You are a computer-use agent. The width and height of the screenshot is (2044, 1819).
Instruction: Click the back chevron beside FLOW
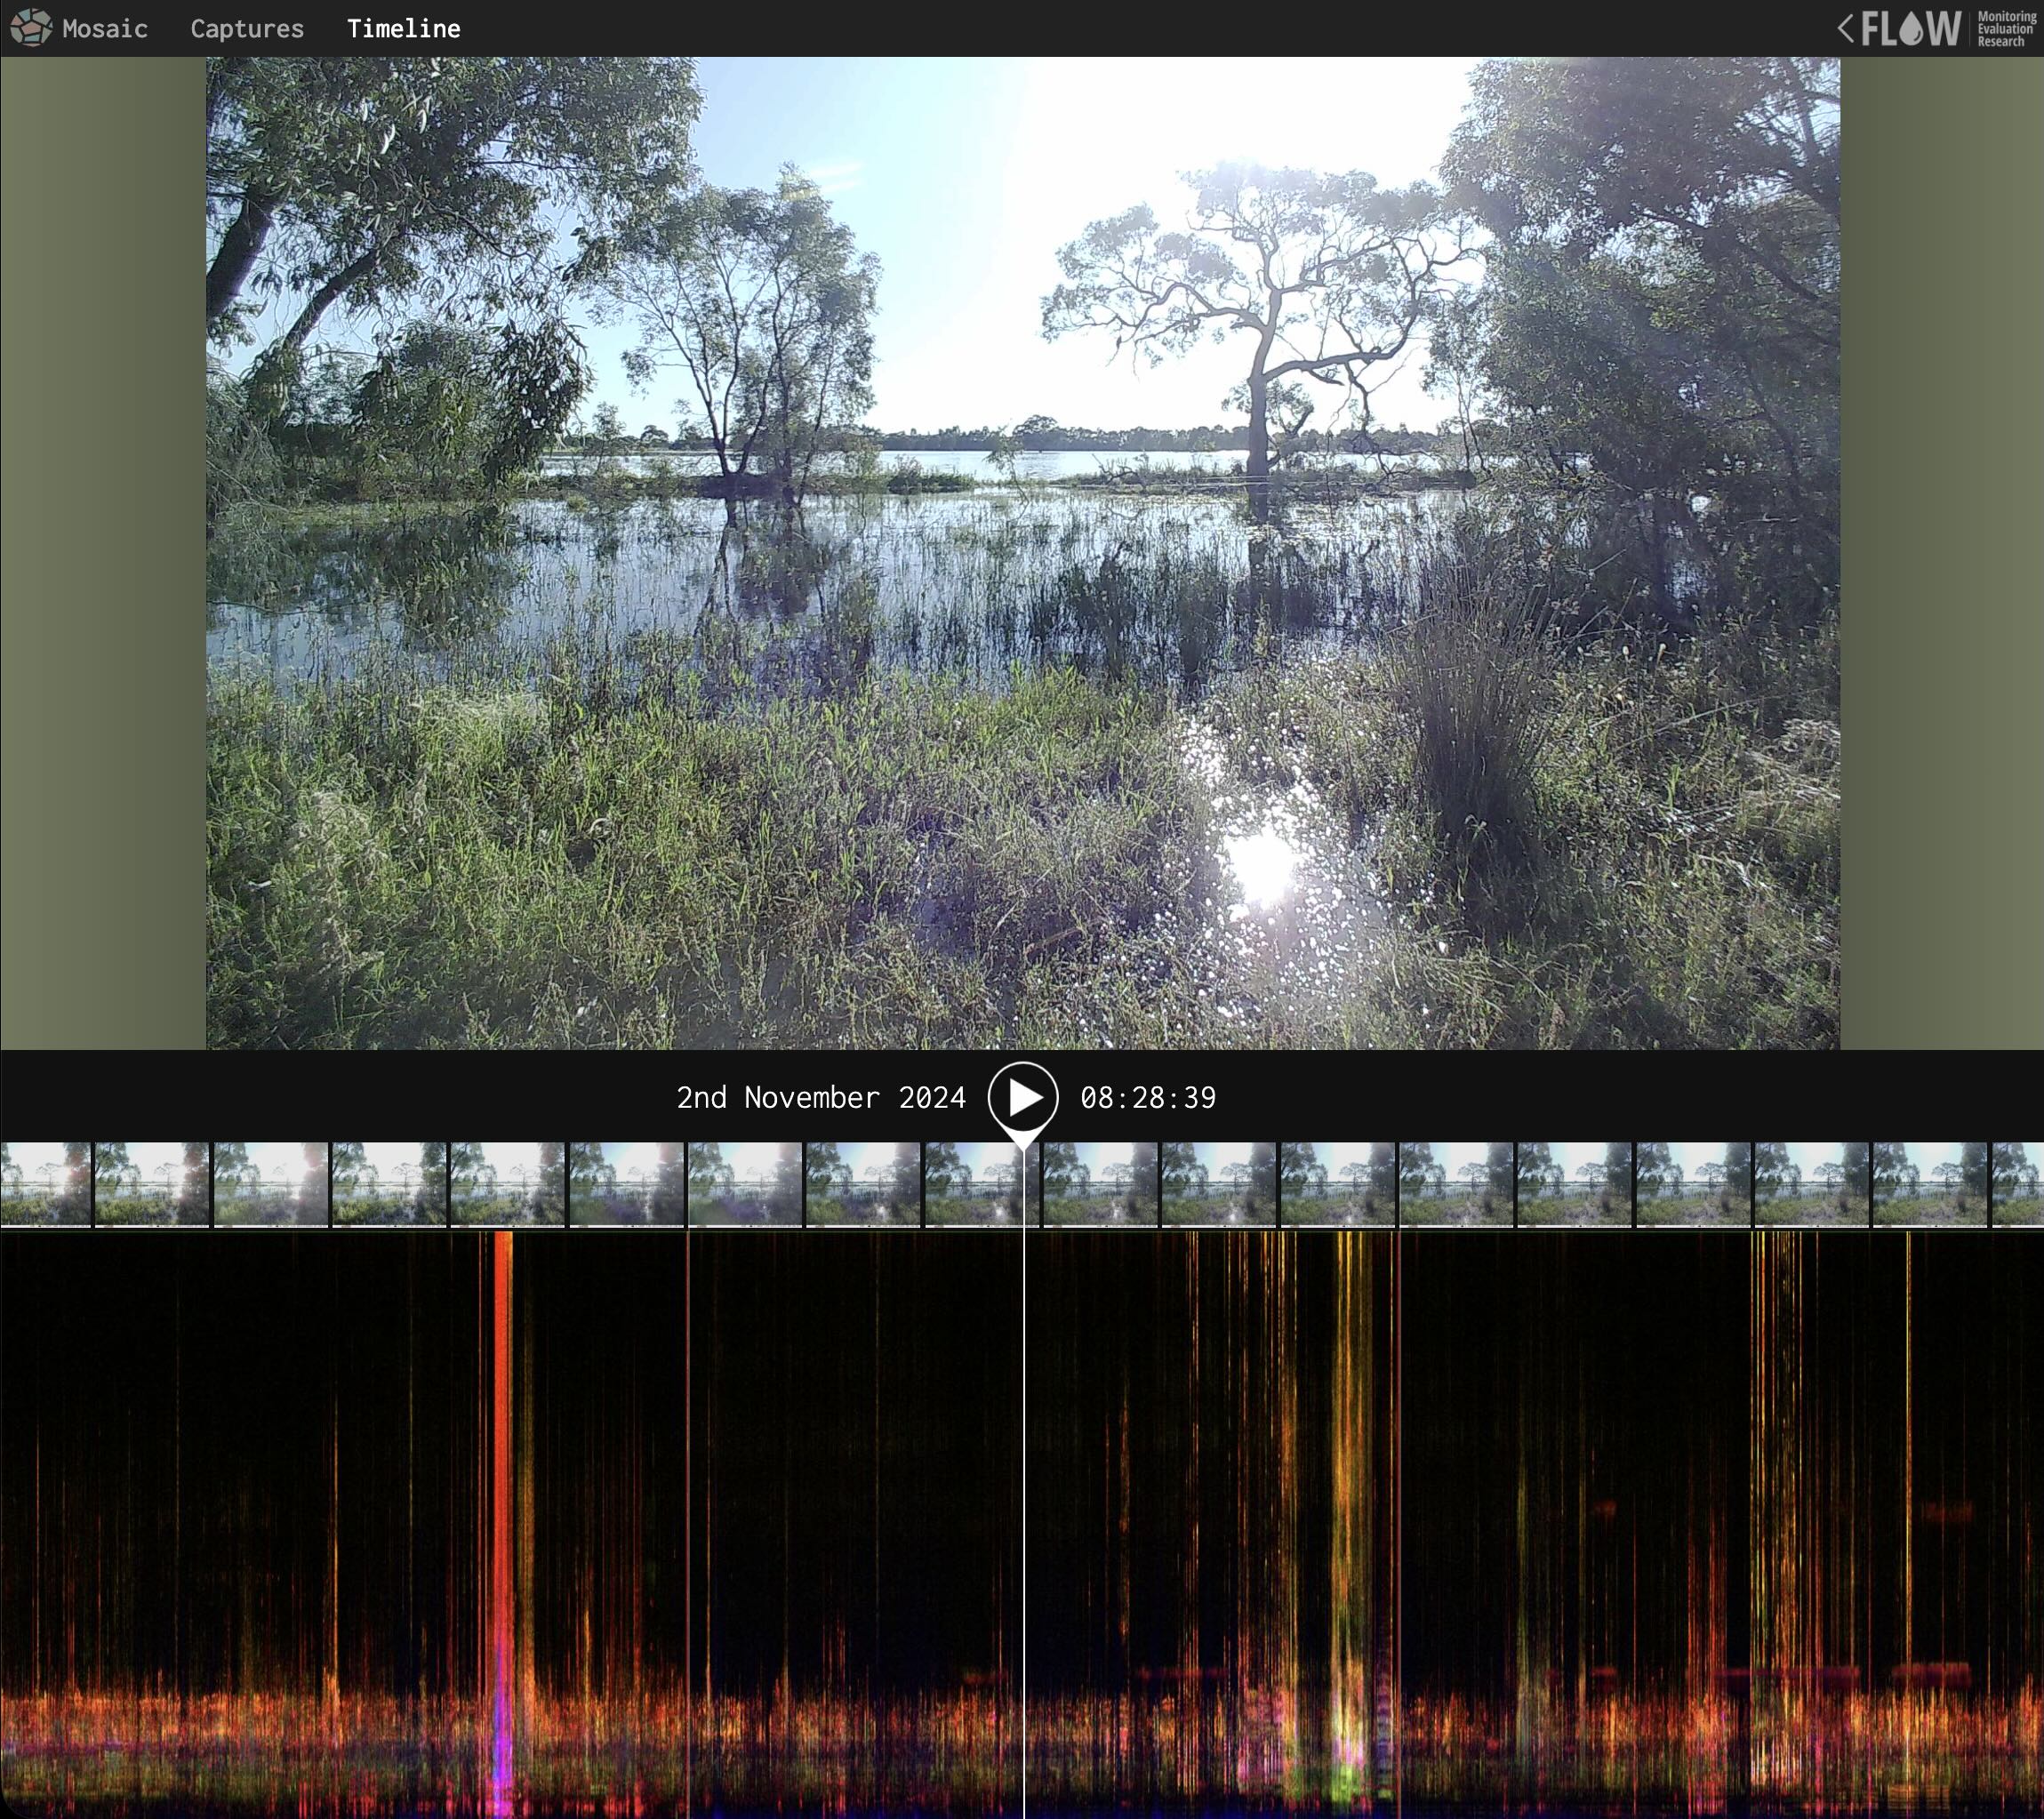(1845, 28)
